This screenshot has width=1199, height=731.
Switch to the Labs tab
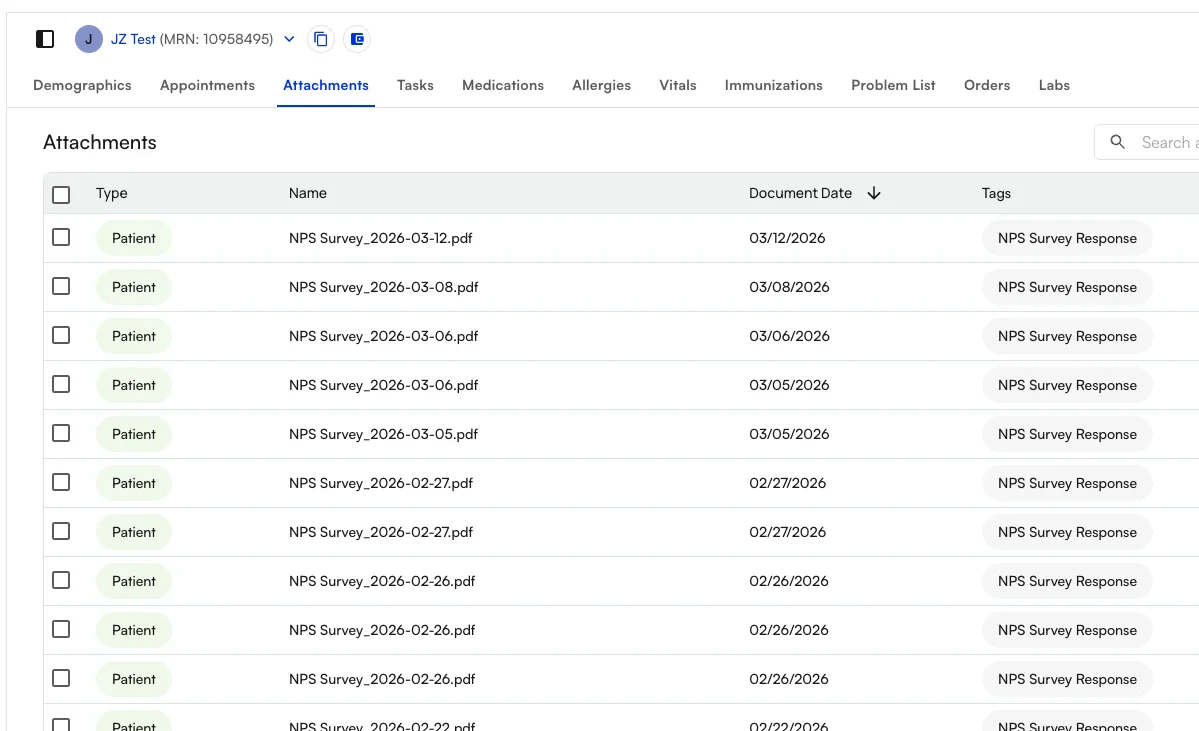point(1054,85)
